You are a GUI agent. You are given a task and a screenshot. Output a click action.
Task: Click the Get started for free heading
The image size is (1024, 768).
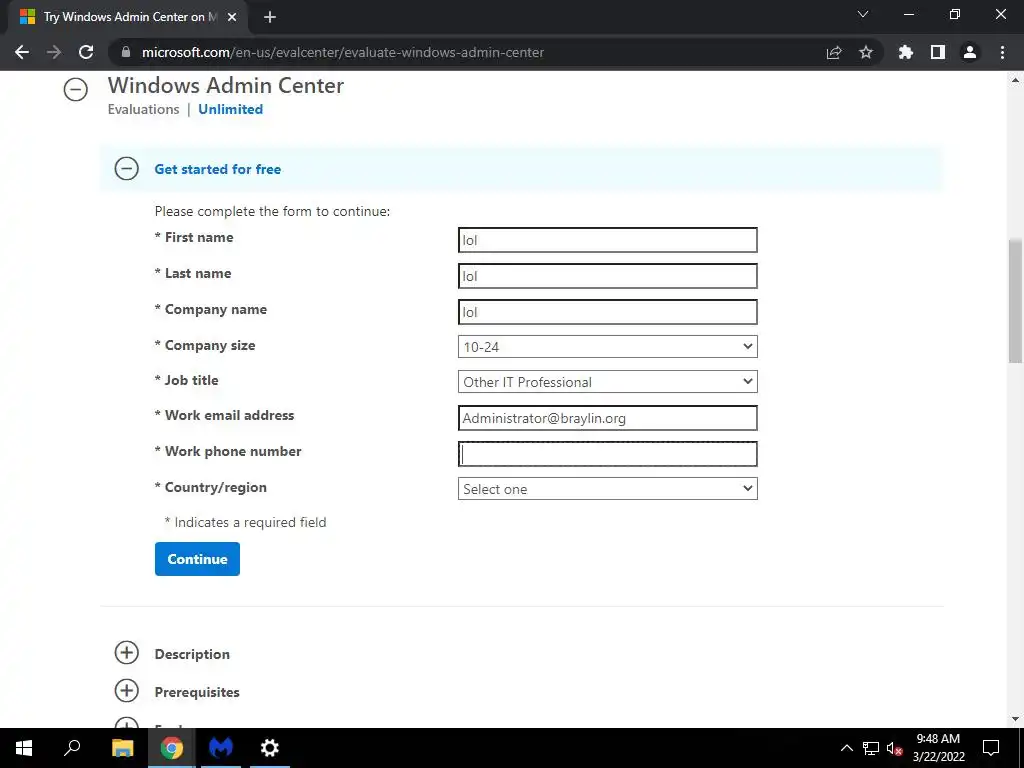[x=217, y=169]
